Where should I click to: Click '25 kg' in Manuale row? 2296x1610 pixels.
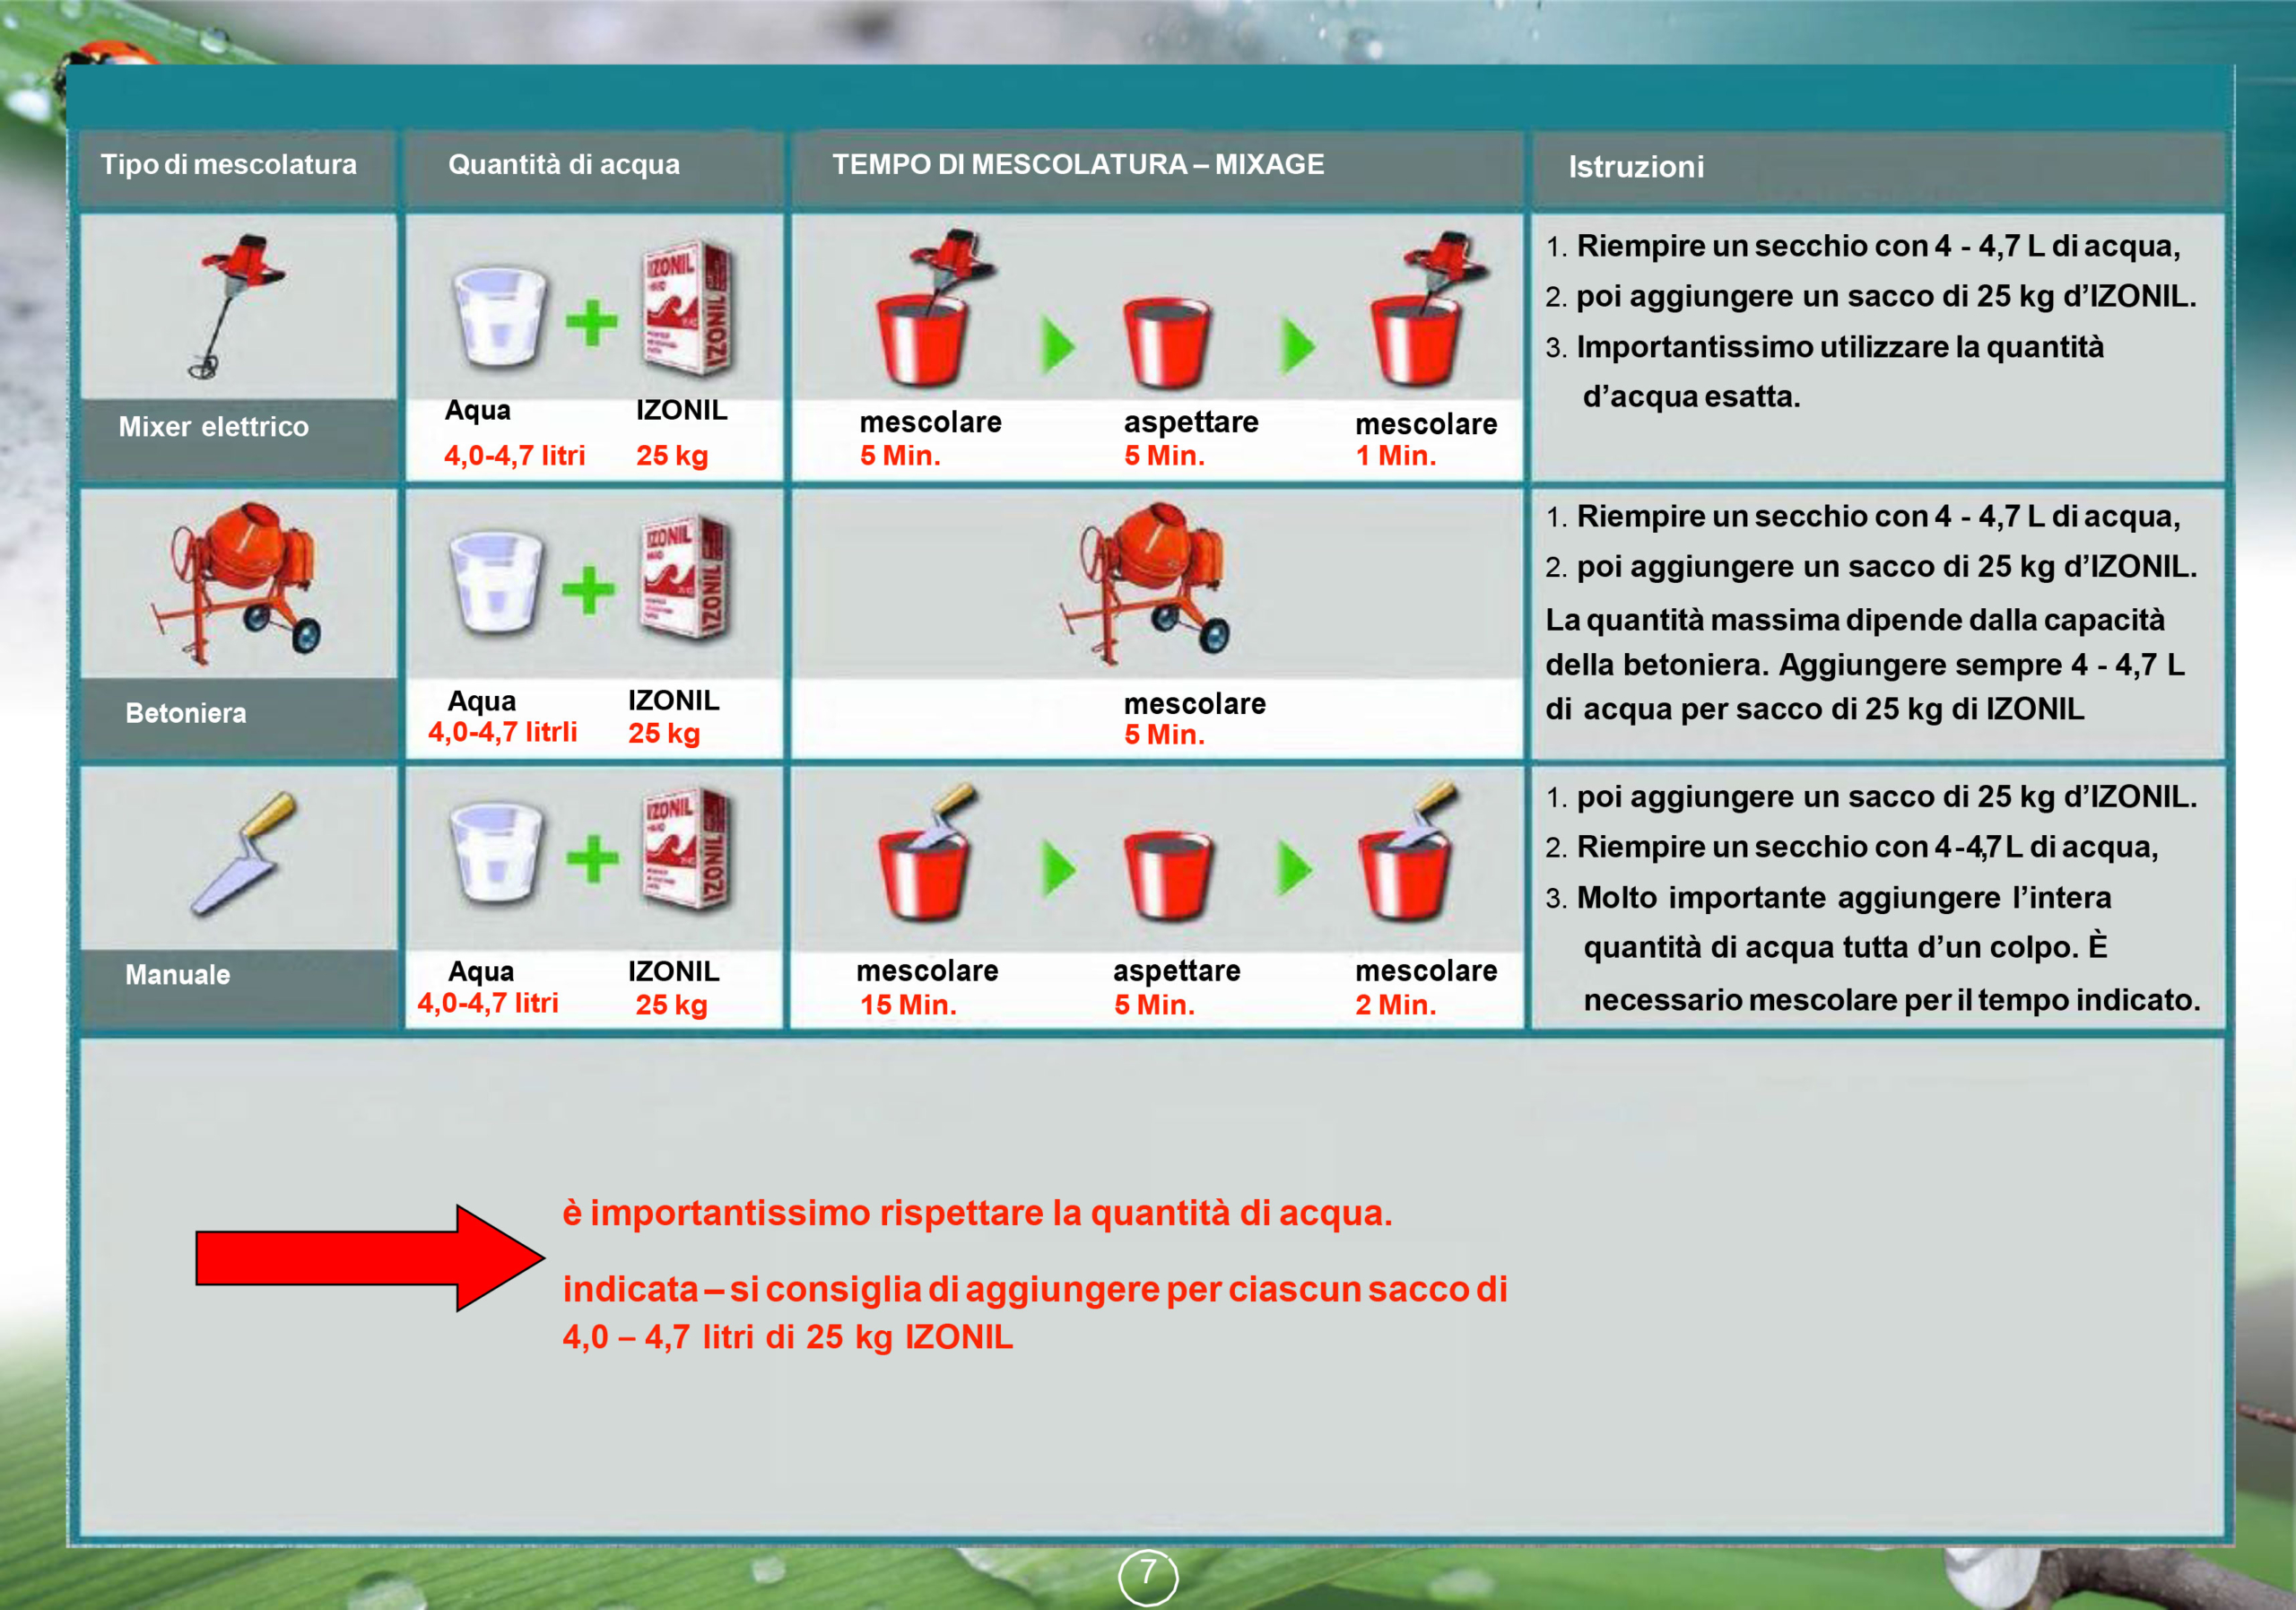[x=671, y=1005]
